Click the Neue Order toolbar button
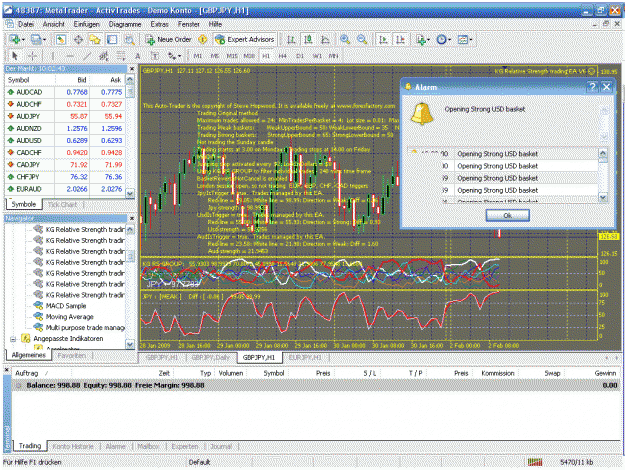Image resolution: width=625 pixels, height=470 pixels. click(x=168, y=39)
